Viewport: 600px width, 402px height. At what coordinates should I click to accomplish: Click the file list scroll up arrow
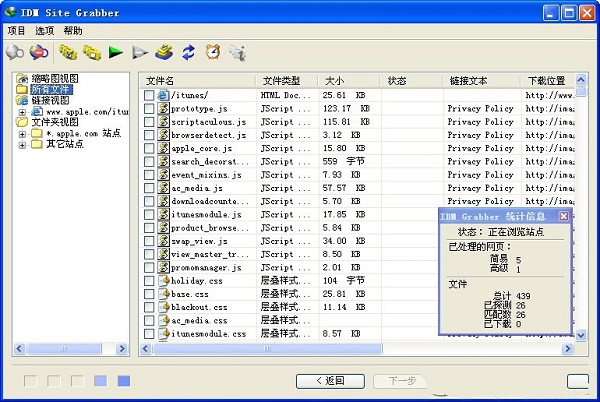click(581, 80)
